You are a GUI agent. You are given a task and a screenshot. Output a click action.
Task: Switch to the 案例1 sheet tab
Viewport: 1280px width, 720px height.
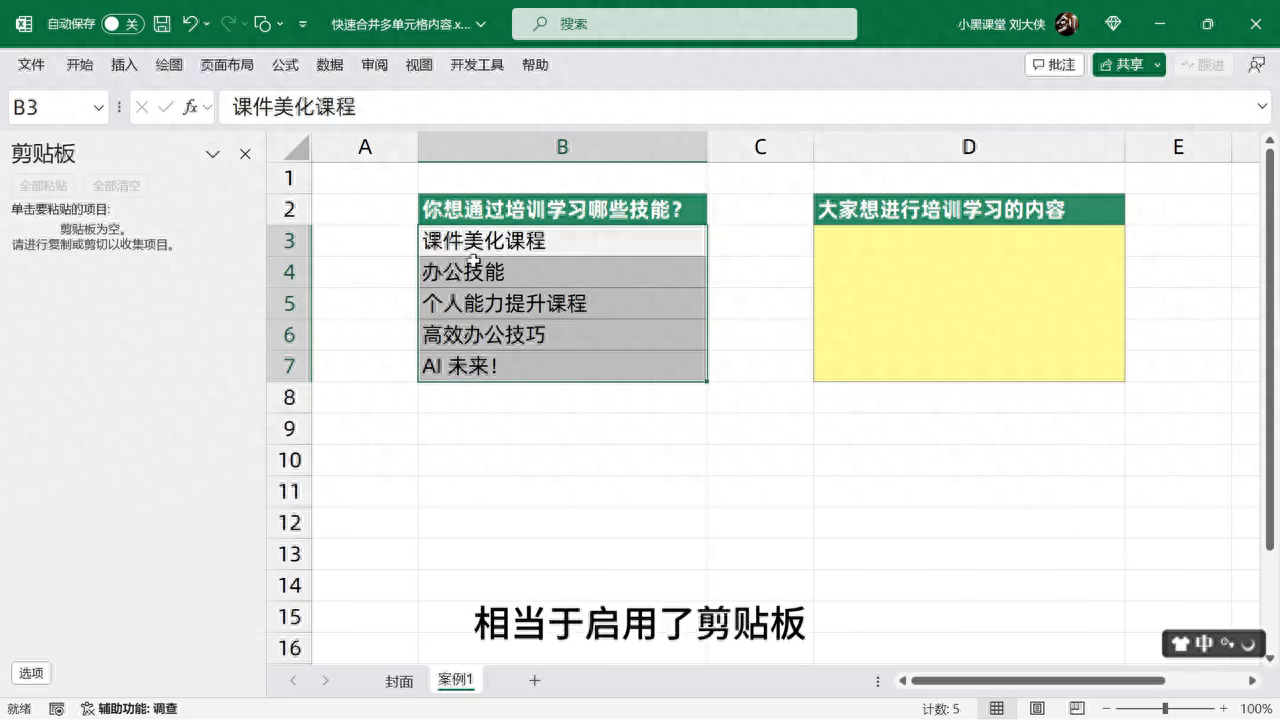click(x=455, y=680)
